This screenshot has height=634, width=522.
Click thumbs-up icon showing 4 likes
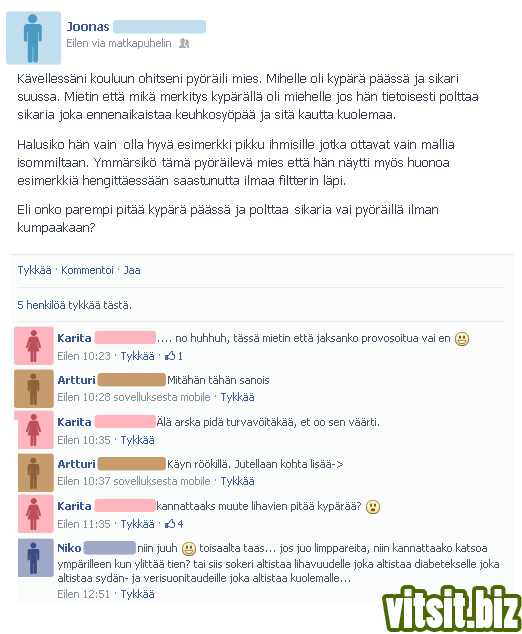tap(170, 524)
